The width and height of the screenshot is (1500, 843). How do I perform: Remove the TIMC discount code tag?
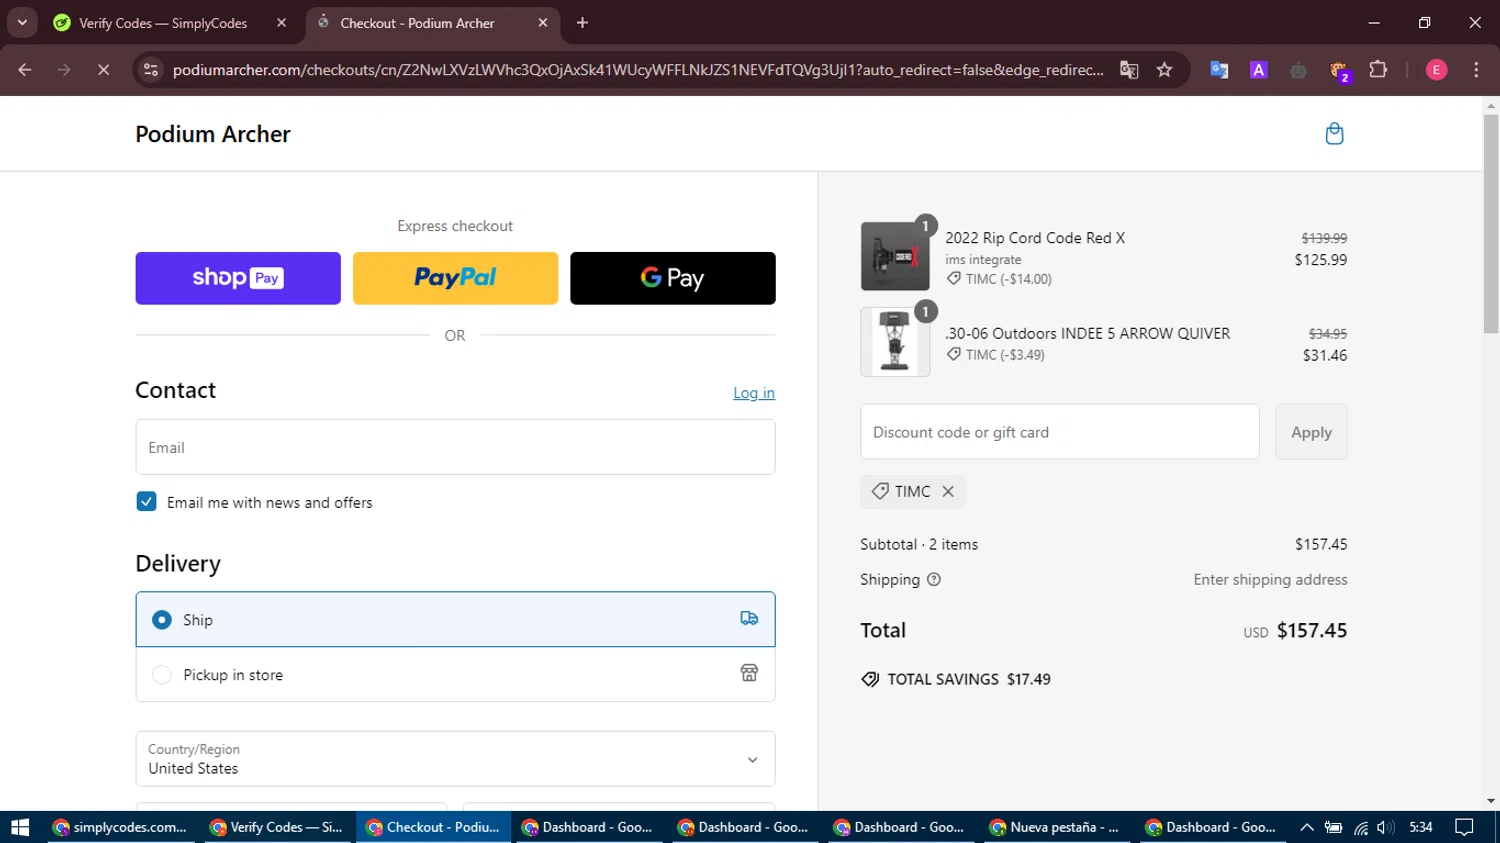[948, 491]
